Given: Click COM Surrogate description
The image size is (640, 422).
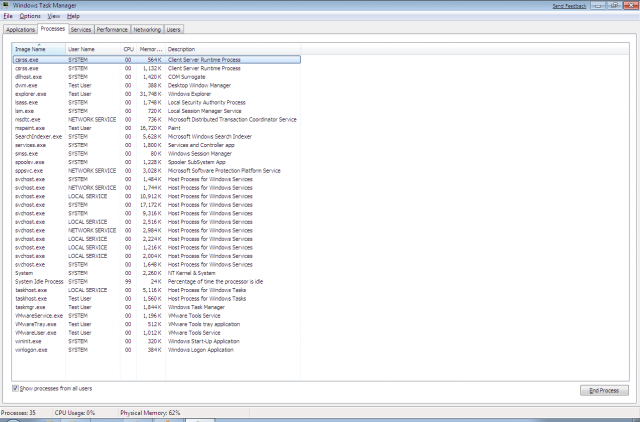Looking at the screenshot, I should pos(187,77).
